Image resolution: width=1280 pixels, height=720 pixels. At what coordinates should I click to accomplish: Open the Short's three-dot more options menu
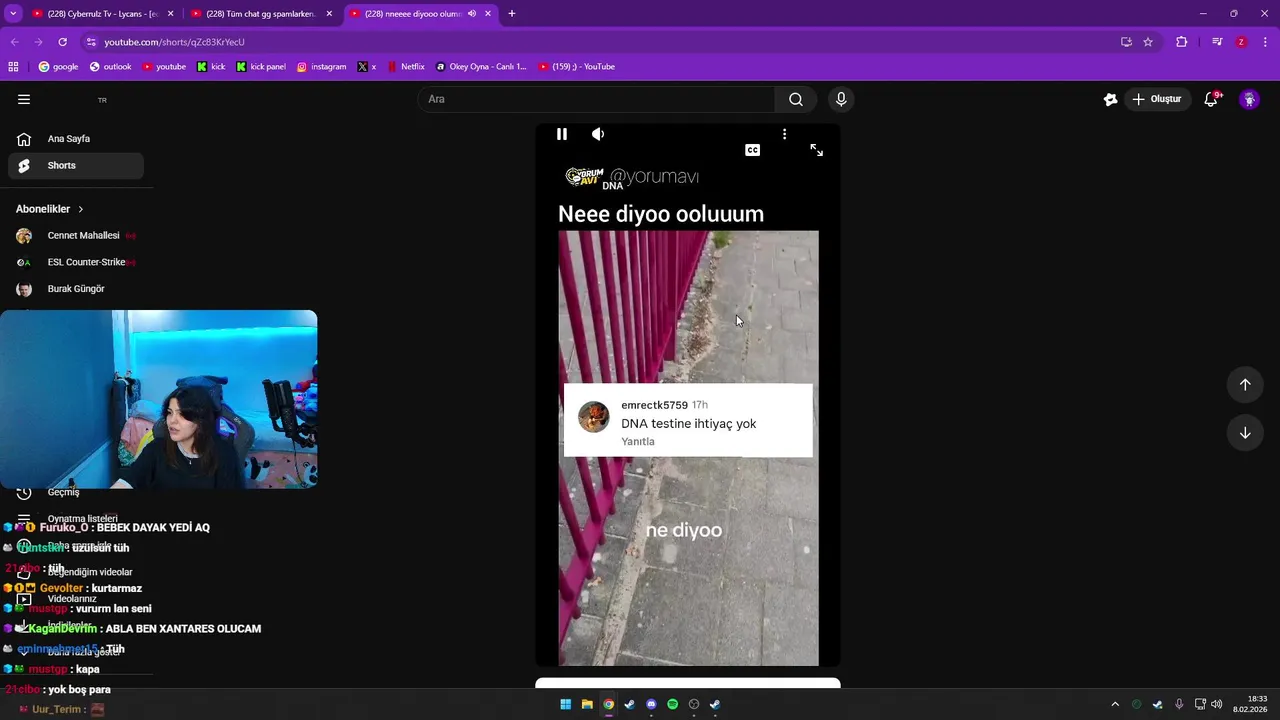point(784,134)
